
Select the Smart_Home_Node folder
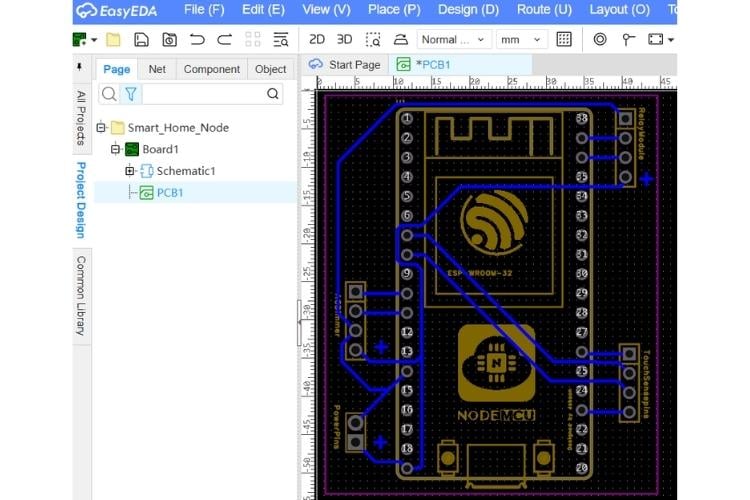tap(170, 128)
